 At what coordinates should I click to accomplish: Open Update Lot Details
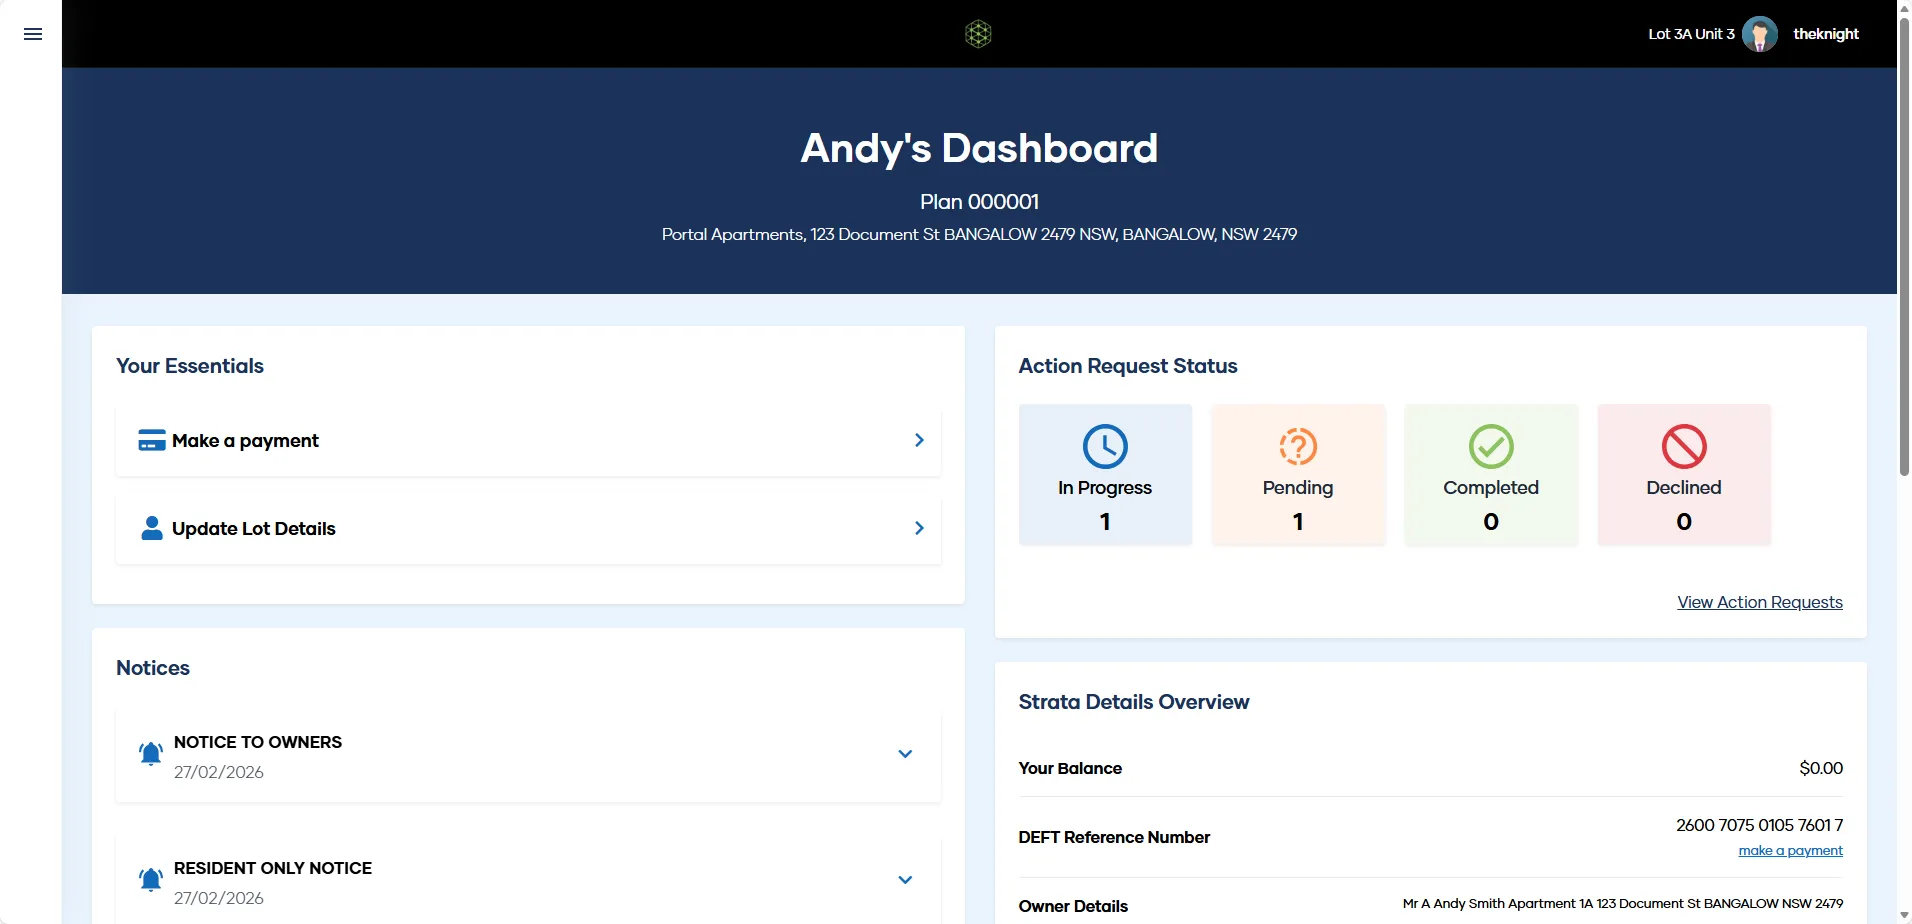click(528, 528)
